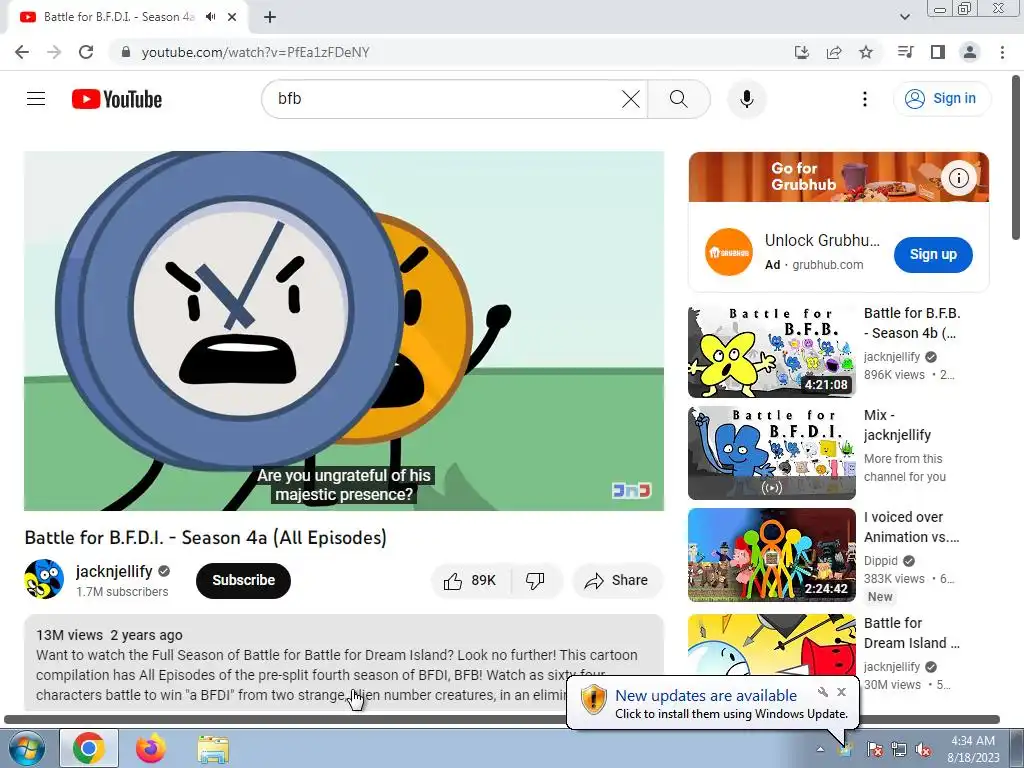Click the address bar URL
Viewport: 1024px width, 768px height.
click(255, 52)
